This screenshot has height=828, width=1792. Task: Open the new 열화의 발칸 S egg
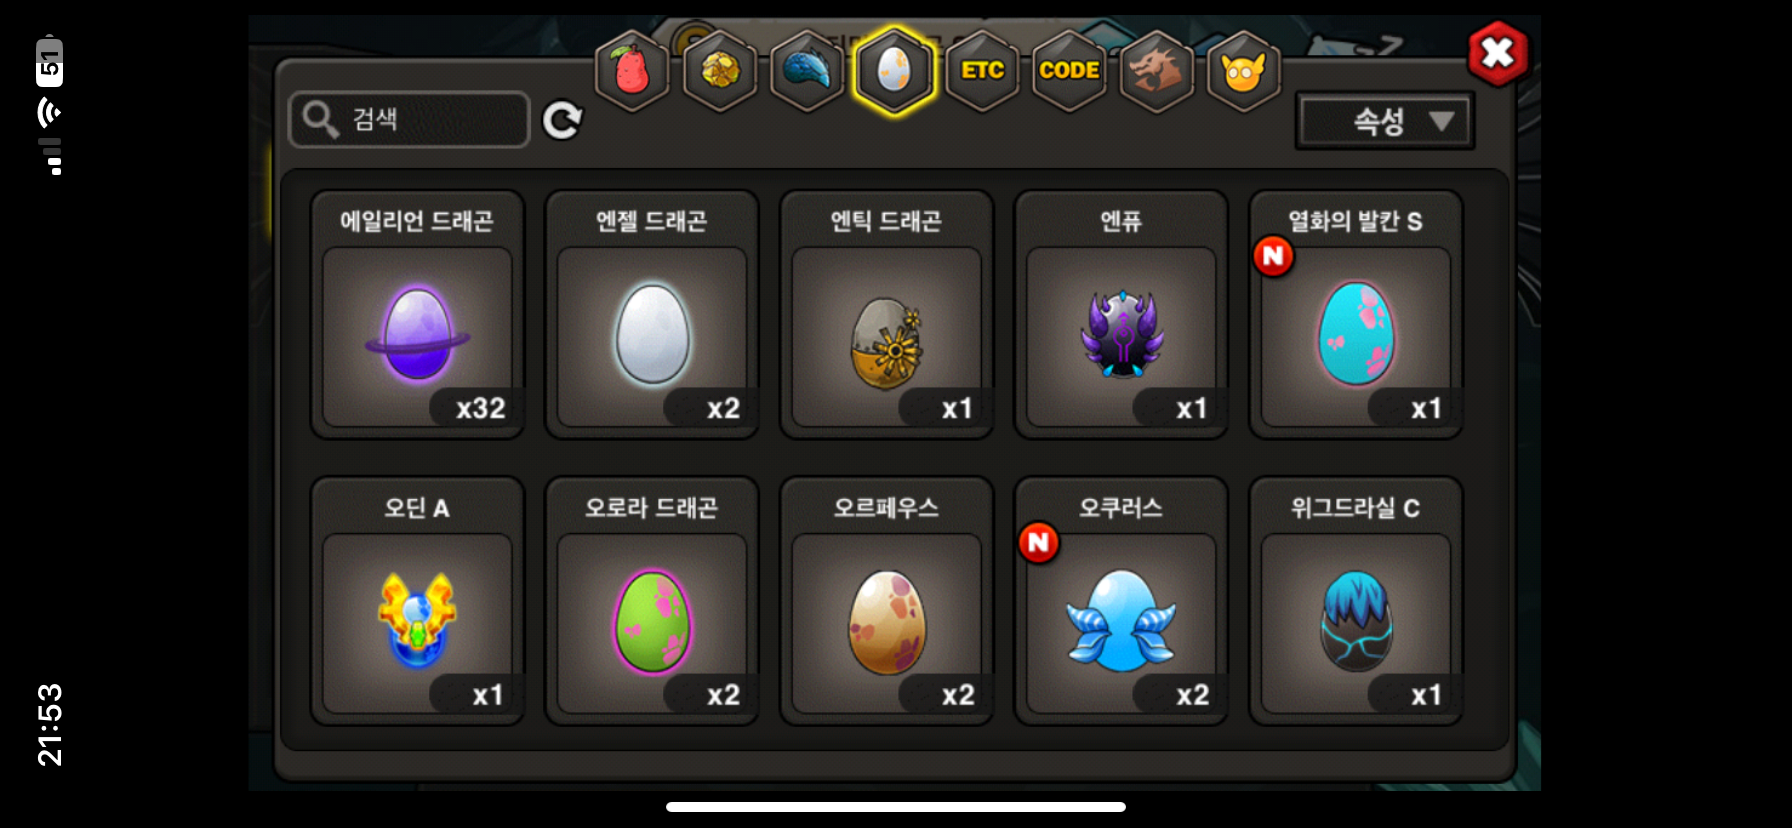(x=1356, y=314)
